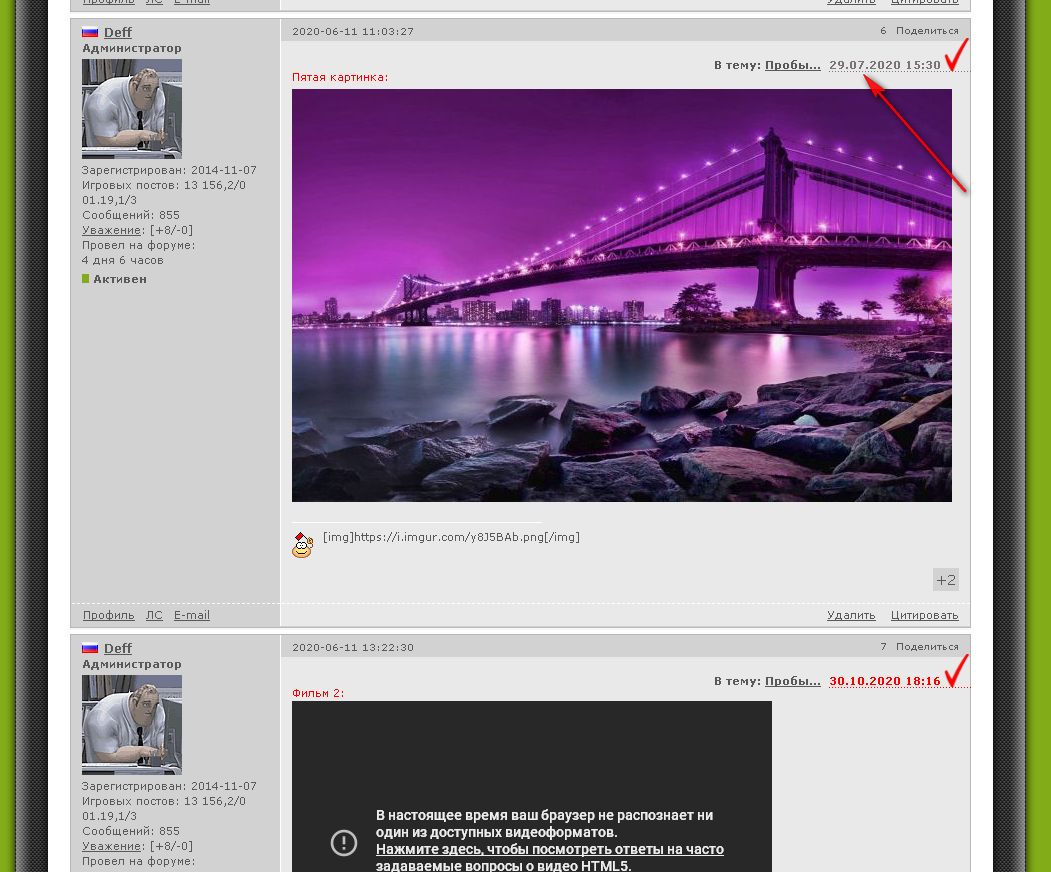The image size is (1051, 872).
Task: Open Deff profile name in post 7
Action: pyautogui.click(x=117, y=648)
